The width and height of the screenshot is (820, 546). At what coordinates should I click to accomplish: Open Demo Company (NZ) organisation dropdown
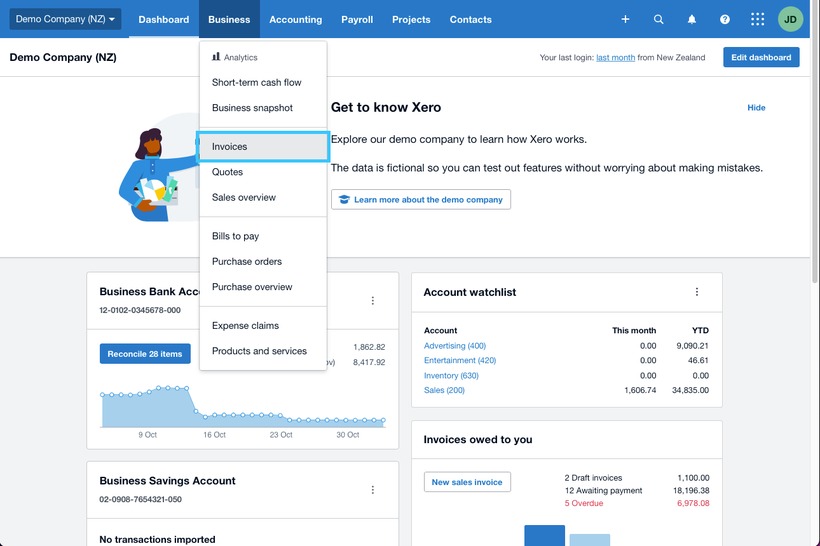[65, 19]
